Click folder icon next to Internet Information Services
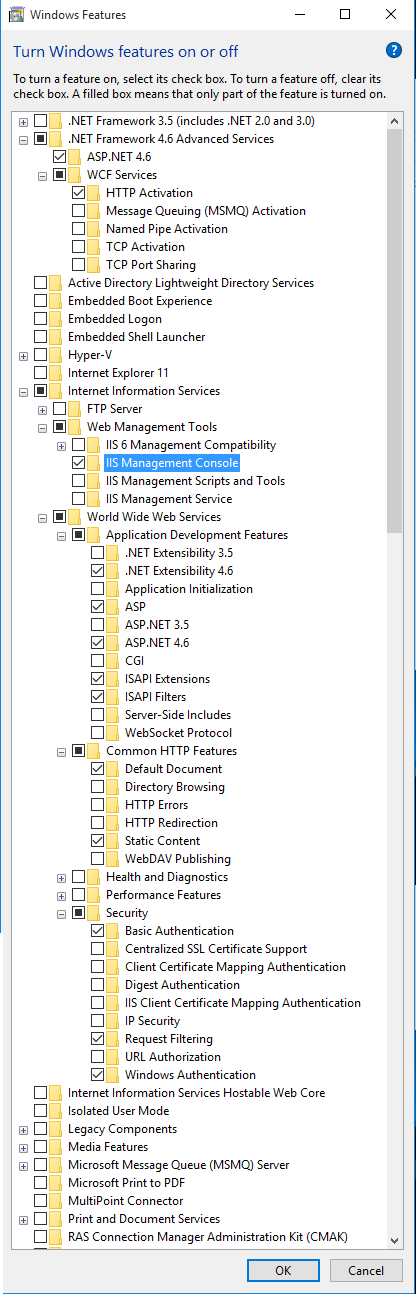 [x=56, y=391]
